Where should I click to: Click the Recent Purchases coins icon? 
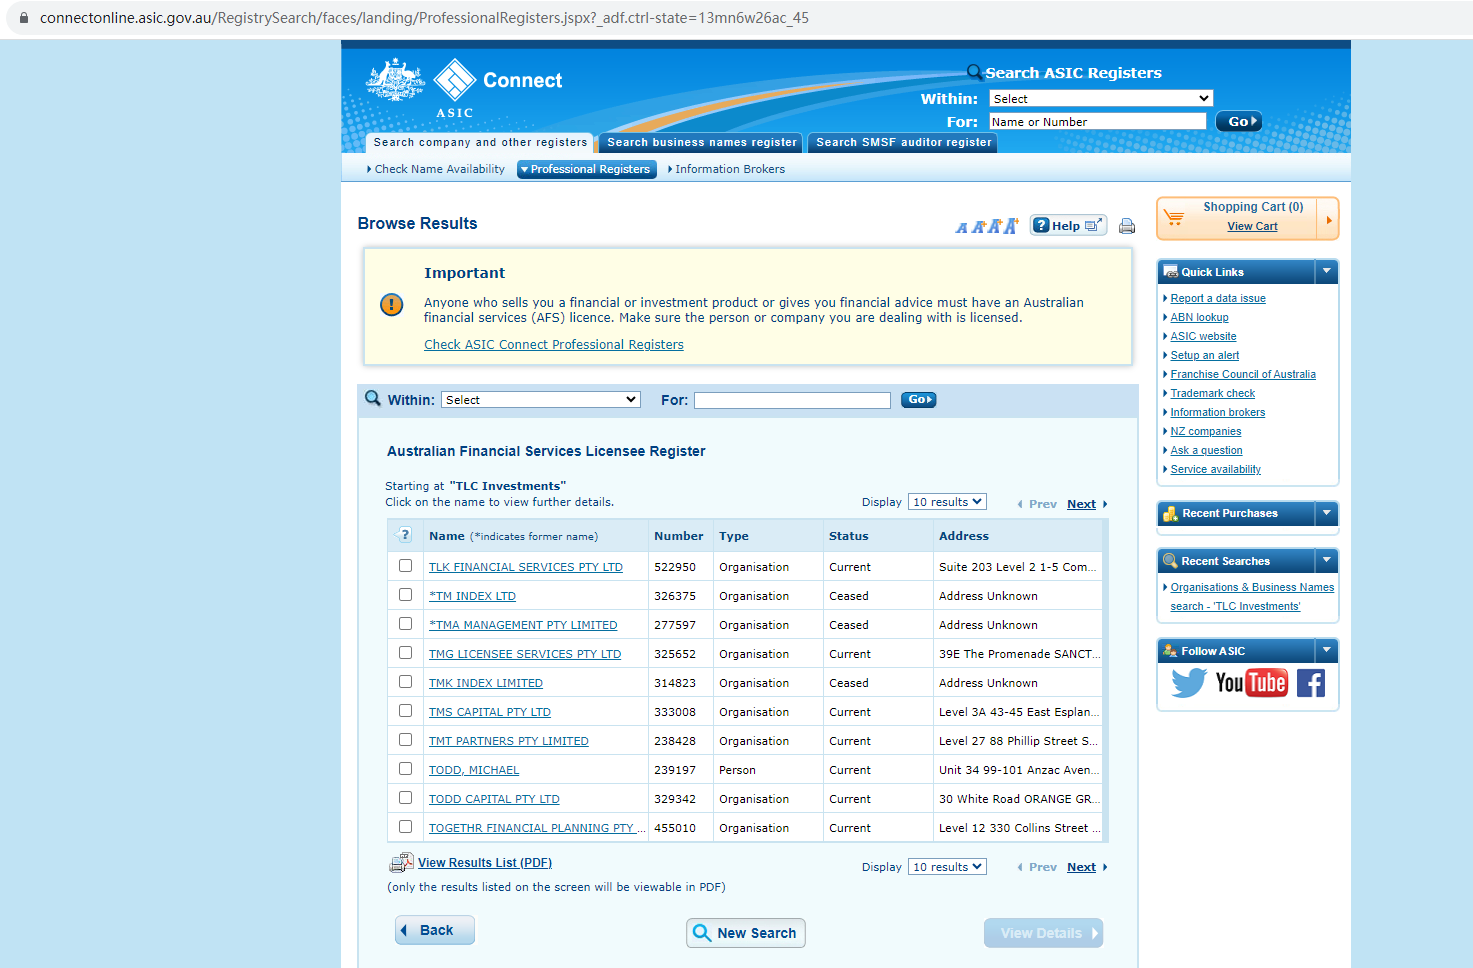1170,514
